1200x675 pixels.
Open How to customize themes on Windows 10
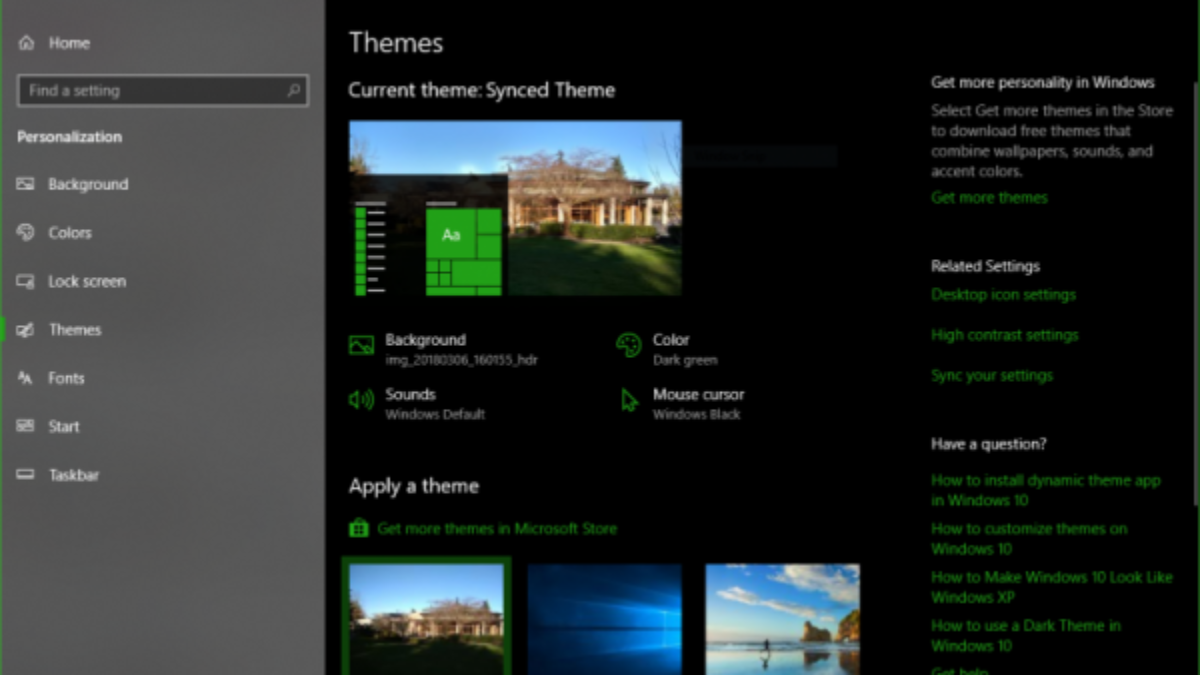(1029, 538)
